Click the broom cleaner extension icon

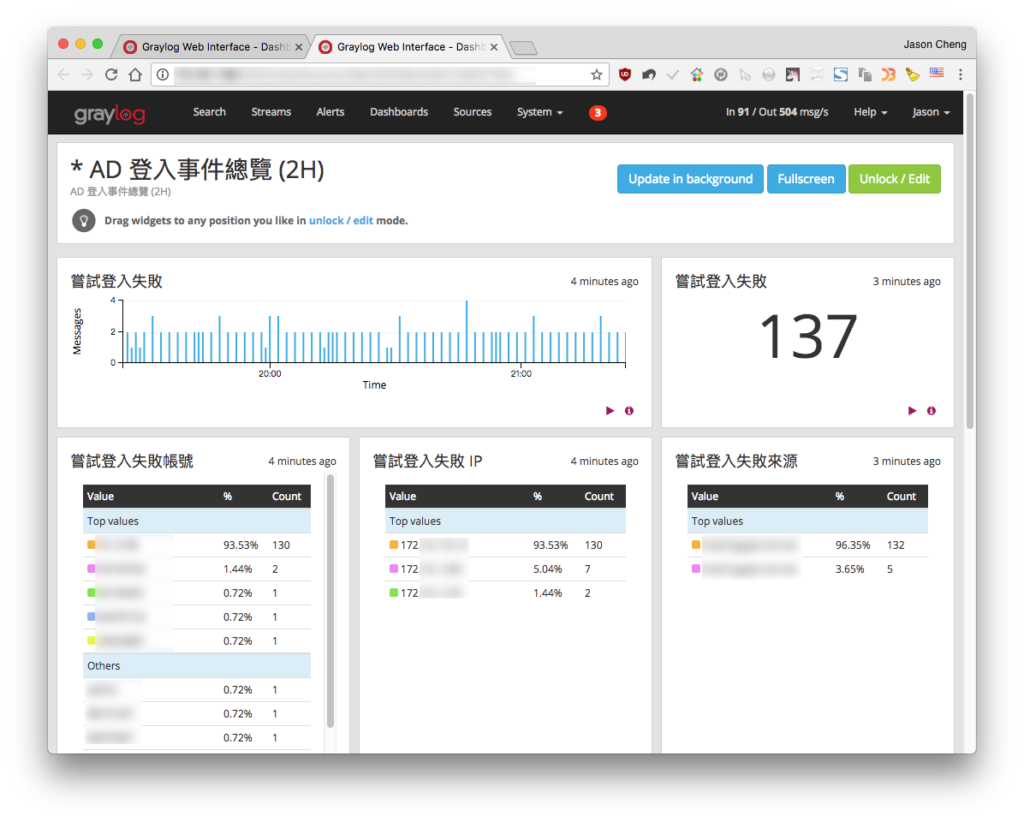point(912,75)
